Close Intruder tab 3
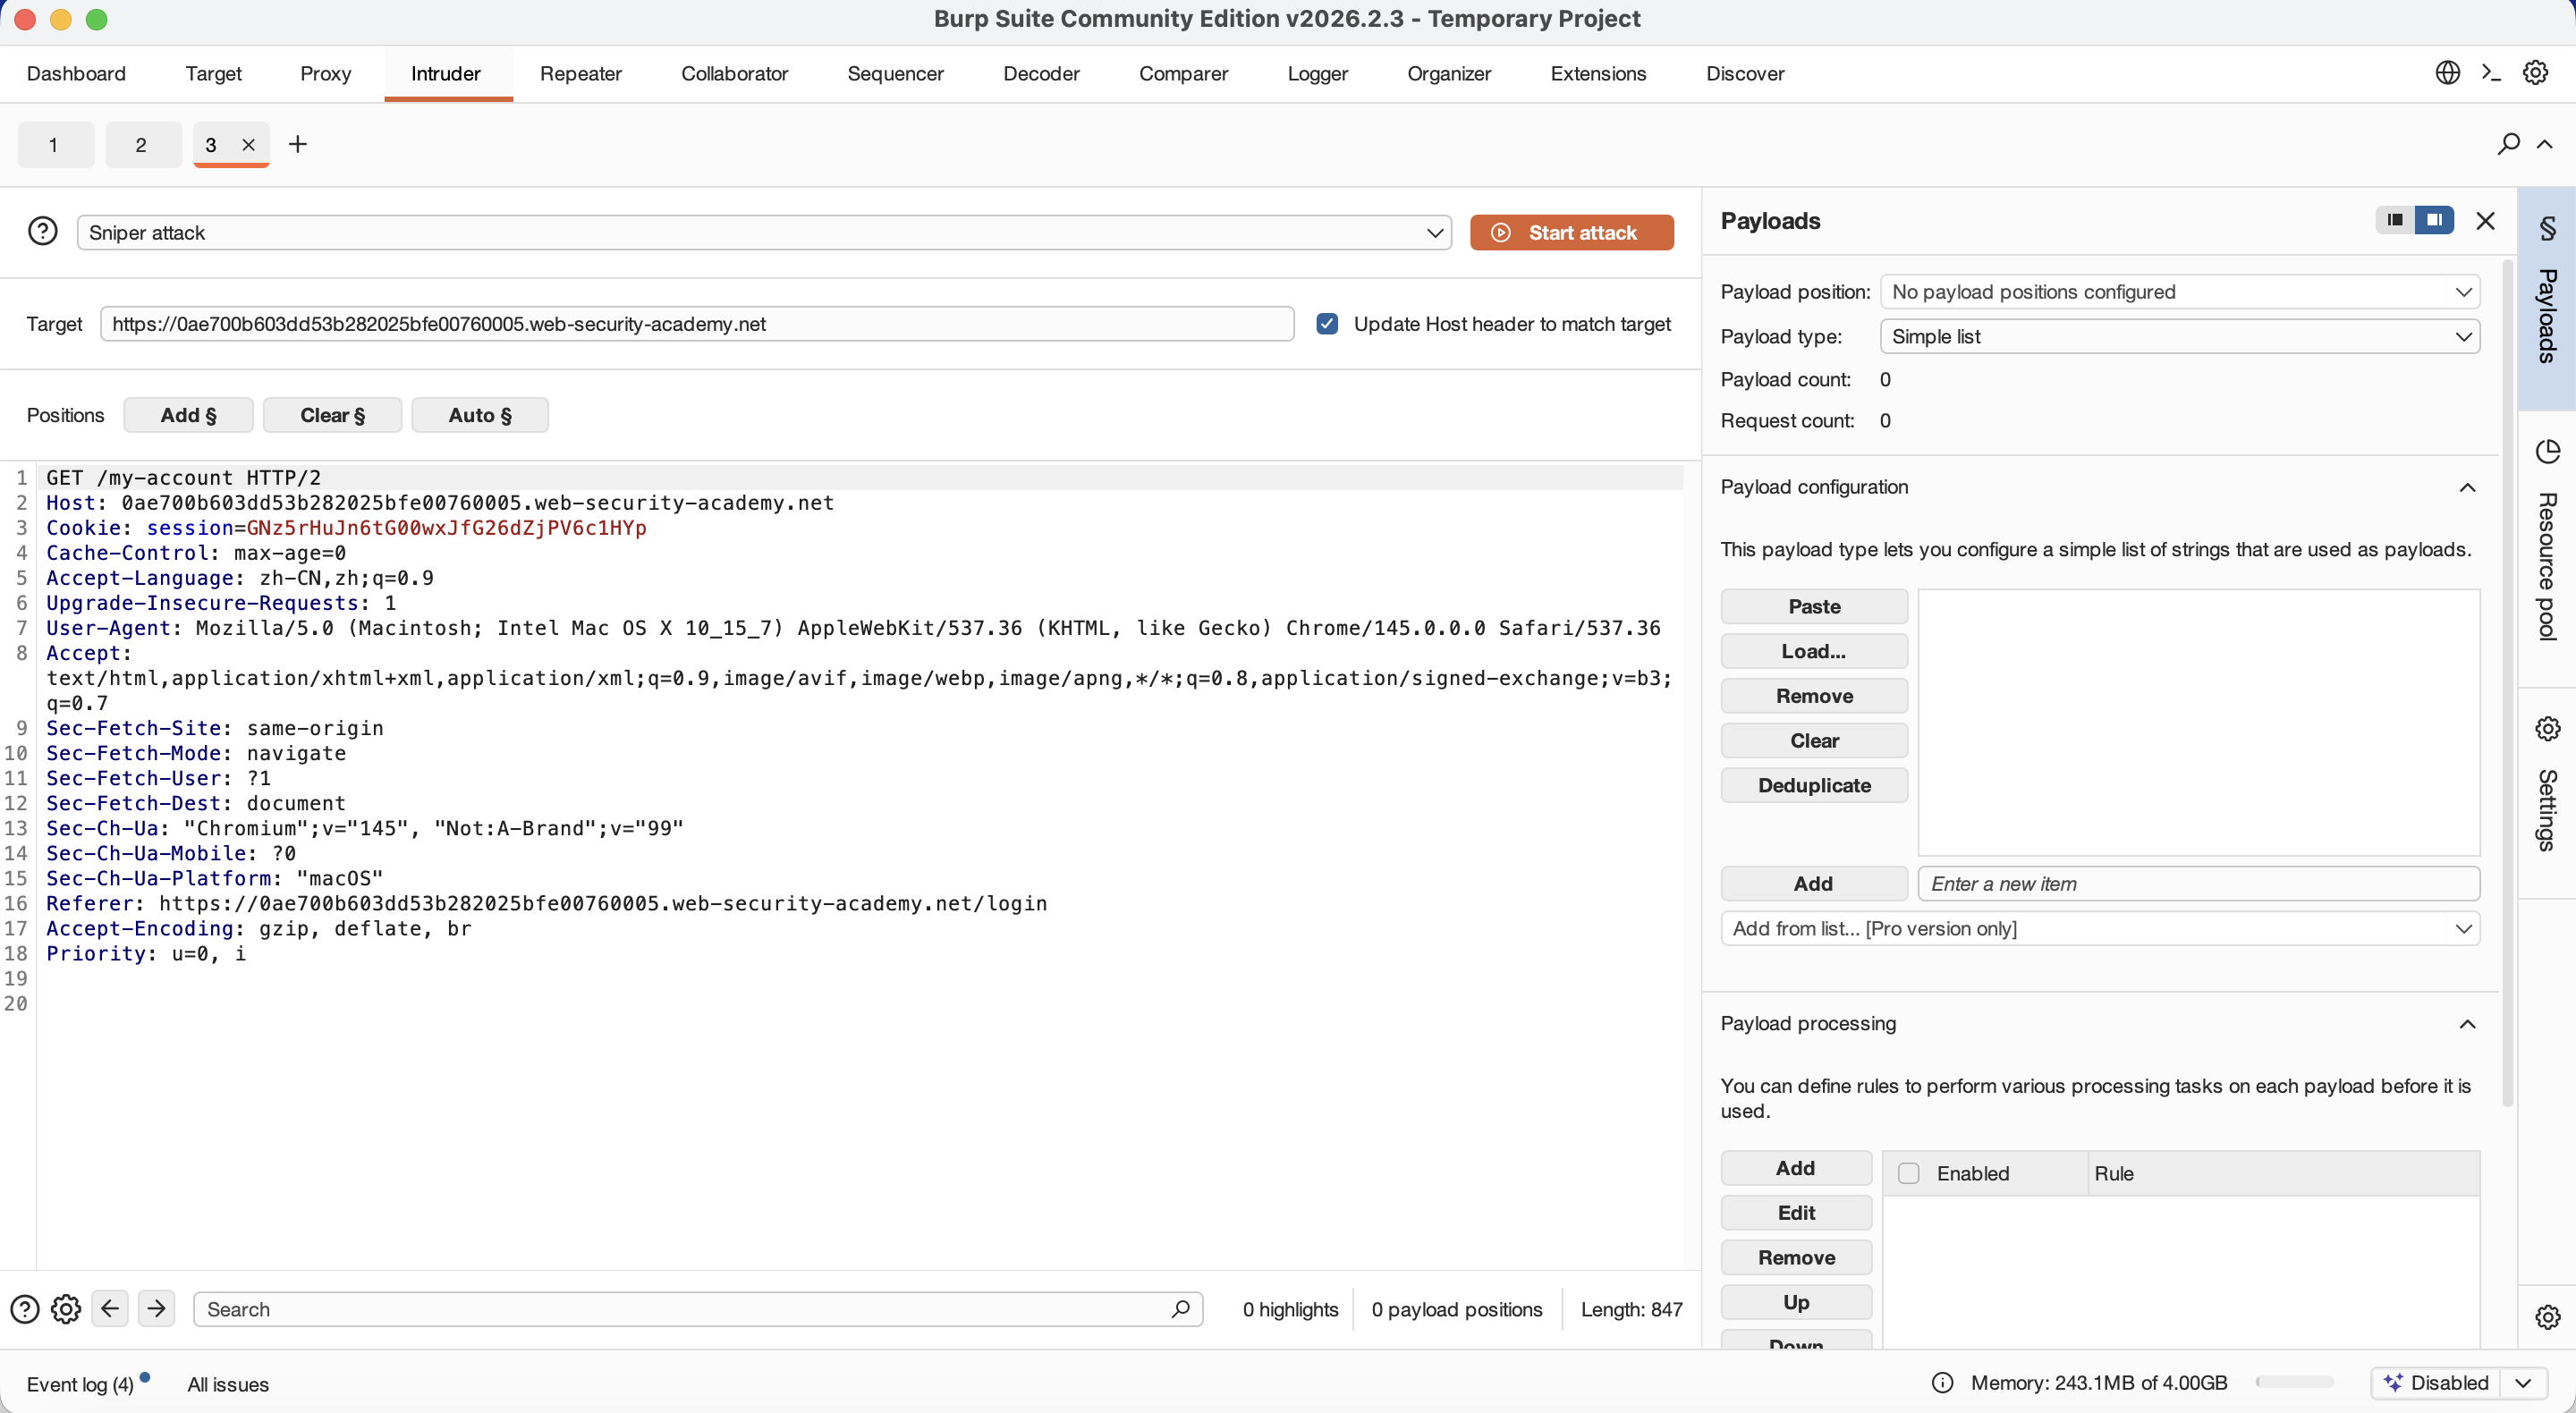 pyautogui.click(x=249, y=145)
